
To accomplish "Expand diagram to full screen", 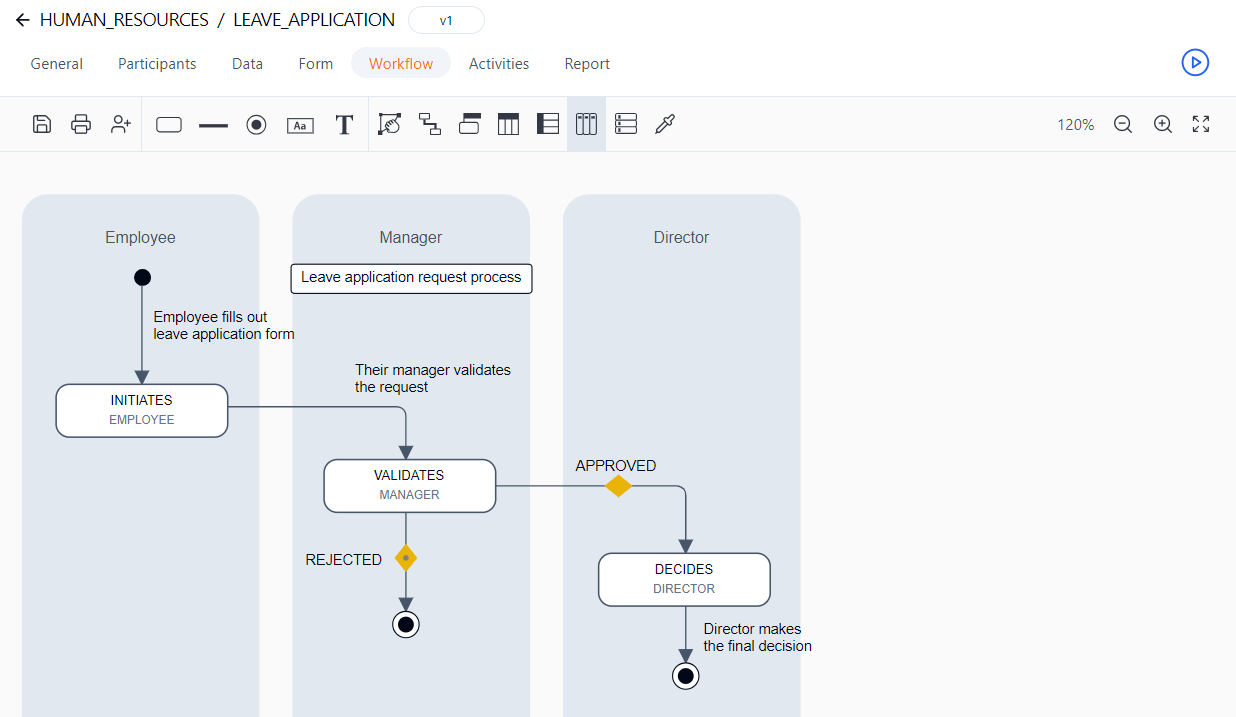I will (1201, 124).
